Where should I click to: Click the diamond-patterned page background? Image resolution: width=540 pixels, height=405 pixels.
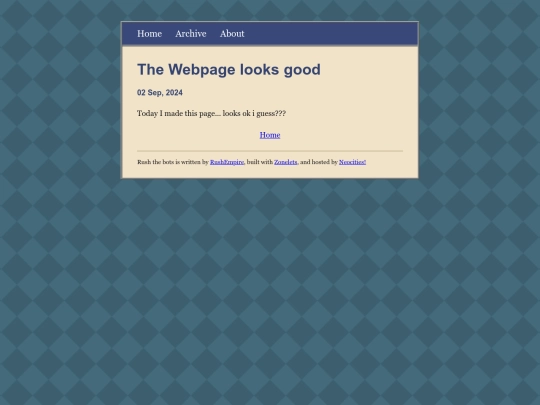270,293
